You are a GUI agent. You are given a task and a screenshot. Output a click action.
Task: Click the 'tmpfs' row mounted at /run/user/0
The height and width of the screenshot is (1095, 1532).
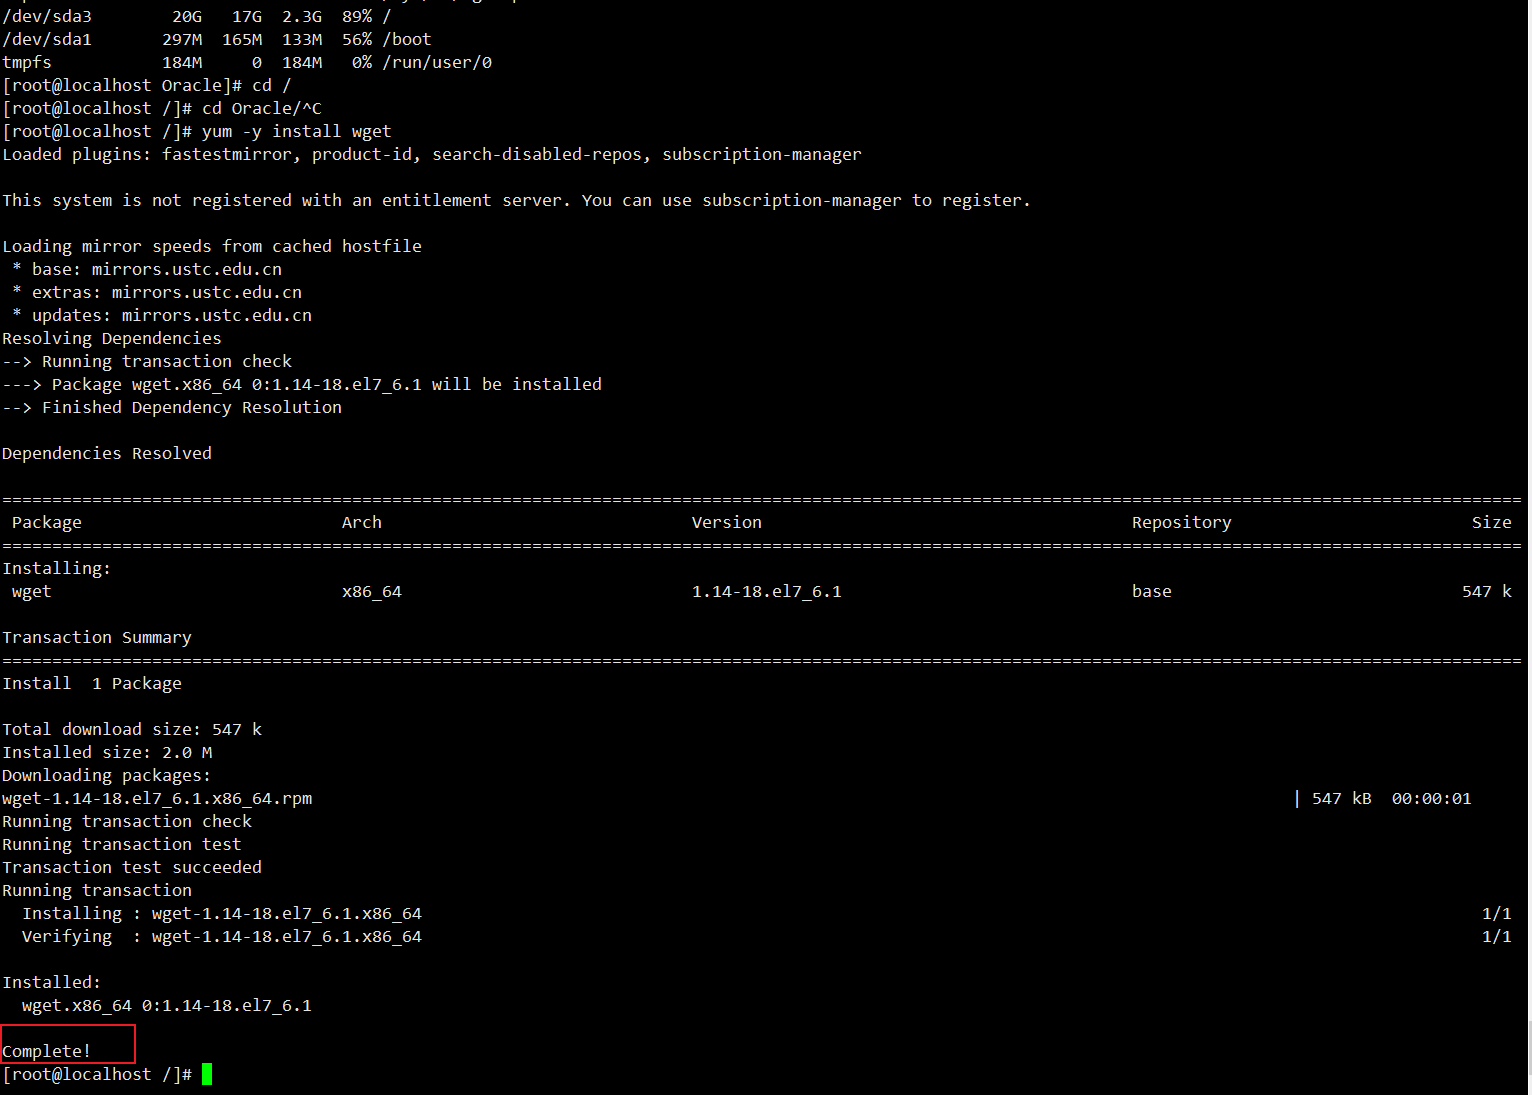click(x=247, y=62)
